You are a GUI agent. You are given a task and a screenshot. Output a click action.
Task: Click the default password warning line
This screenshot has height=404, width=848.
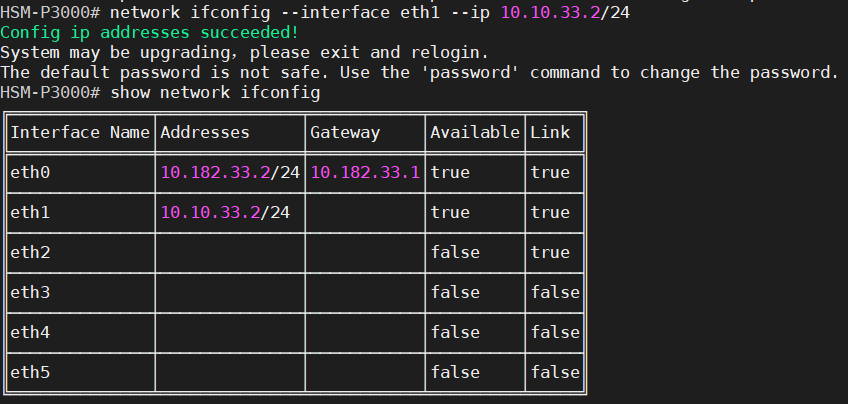coord(418,72)
